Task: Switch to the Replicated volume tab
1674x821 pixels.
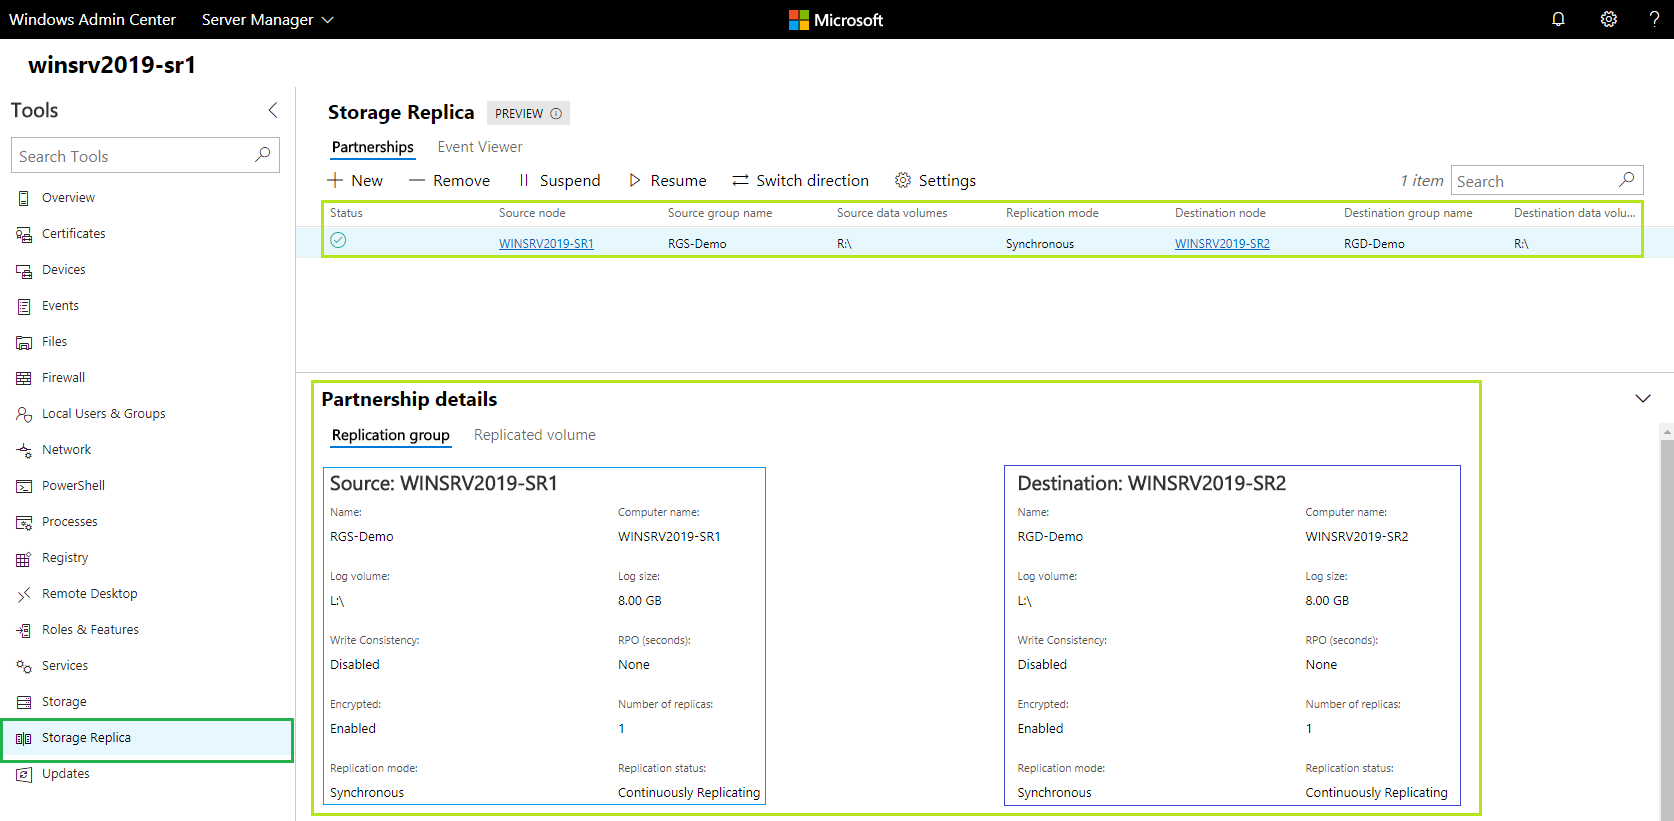Action: coord(535,435)
